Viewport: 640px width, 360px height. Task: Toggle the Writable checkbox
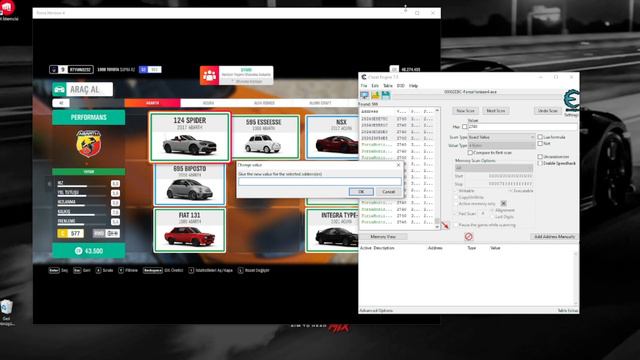(456, 191)
